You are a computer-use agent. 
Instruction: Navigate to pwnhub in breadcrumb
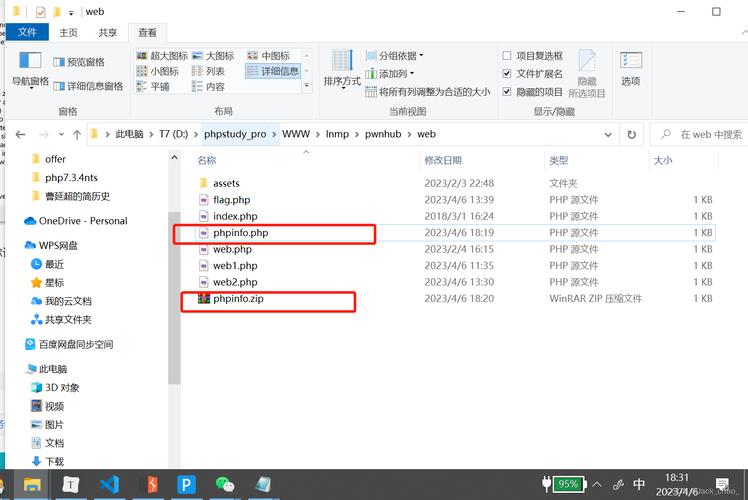click(383, 134)
